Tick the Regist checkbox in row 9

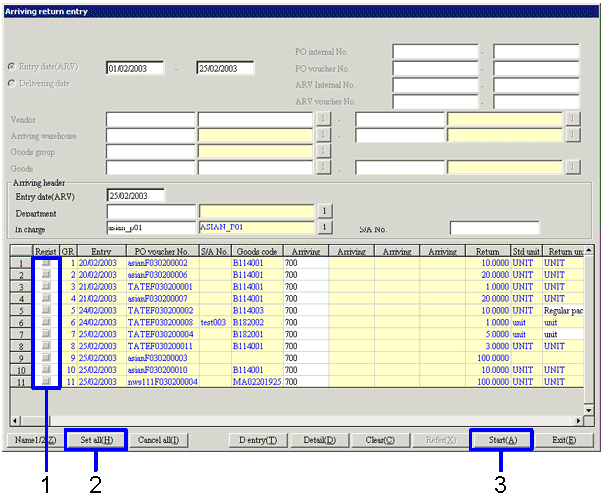coord(46,358)
